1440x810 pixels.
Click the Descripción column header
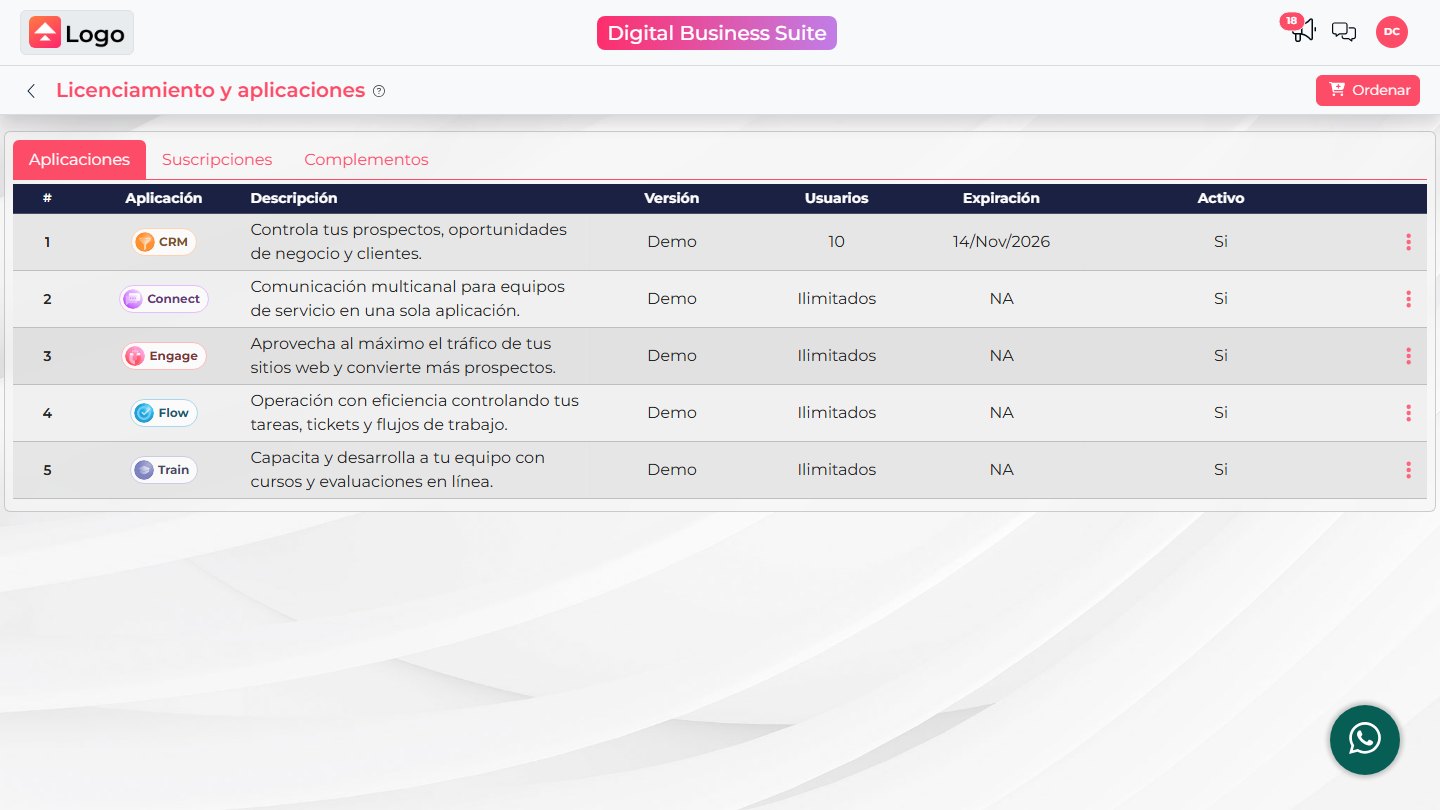(294, 198)
